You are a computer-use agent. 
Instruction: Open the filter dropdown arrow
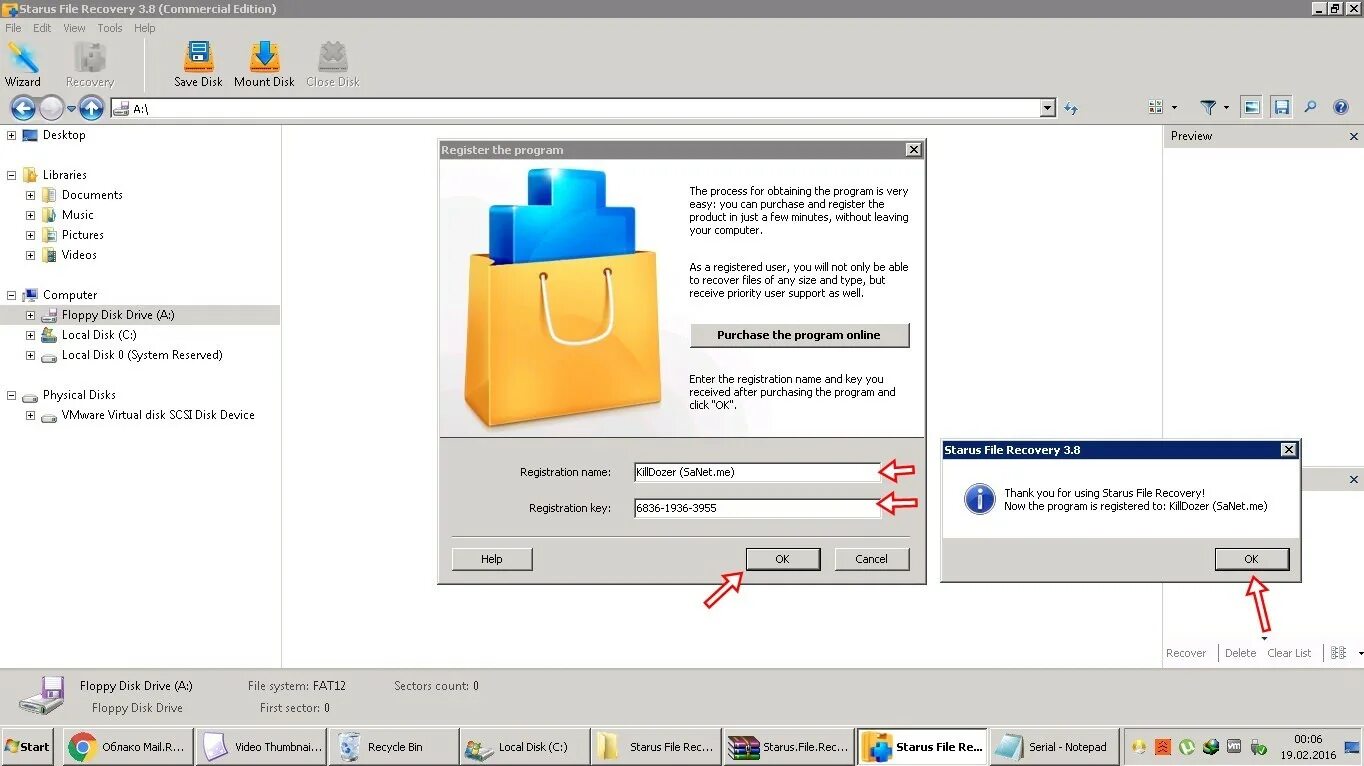click(1226, 108)
